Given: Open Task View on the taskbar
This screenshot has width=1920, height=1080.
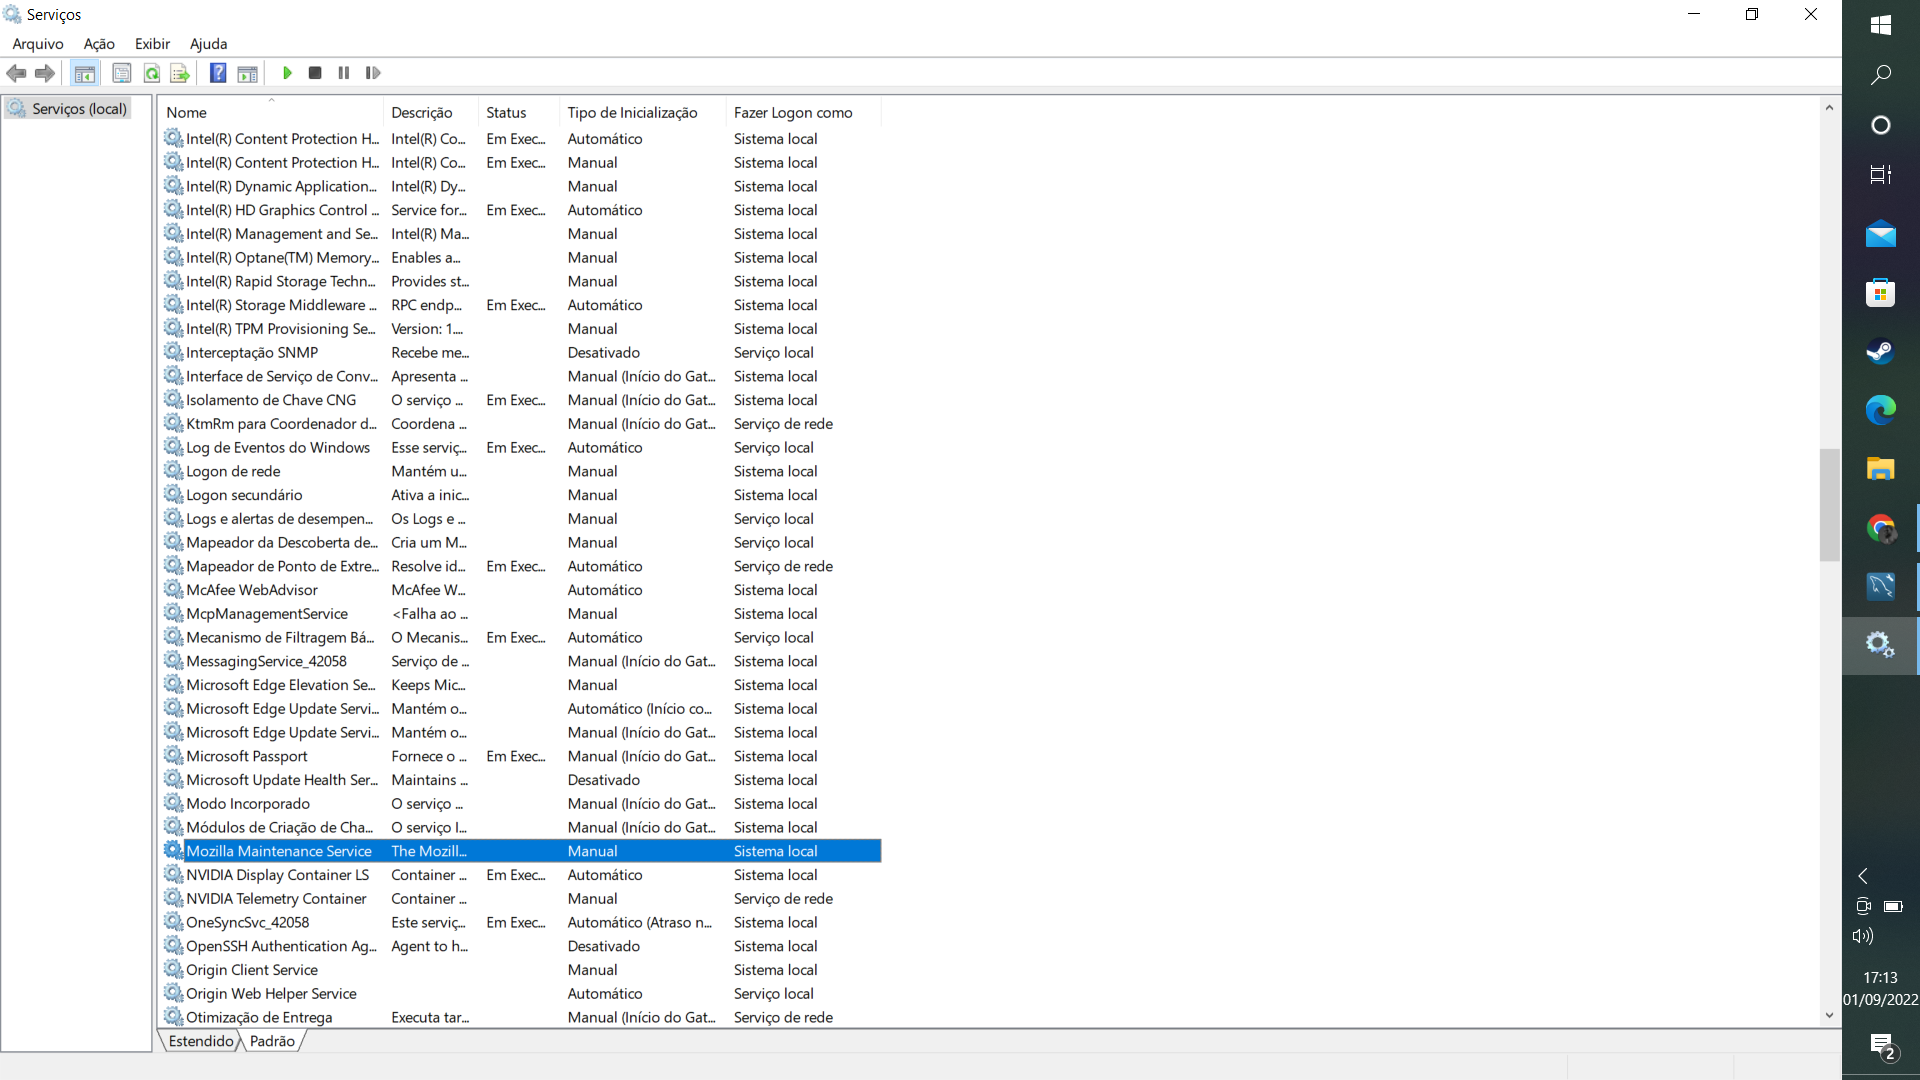Looking at the screenshot, I should click(x=1880, y=175).
